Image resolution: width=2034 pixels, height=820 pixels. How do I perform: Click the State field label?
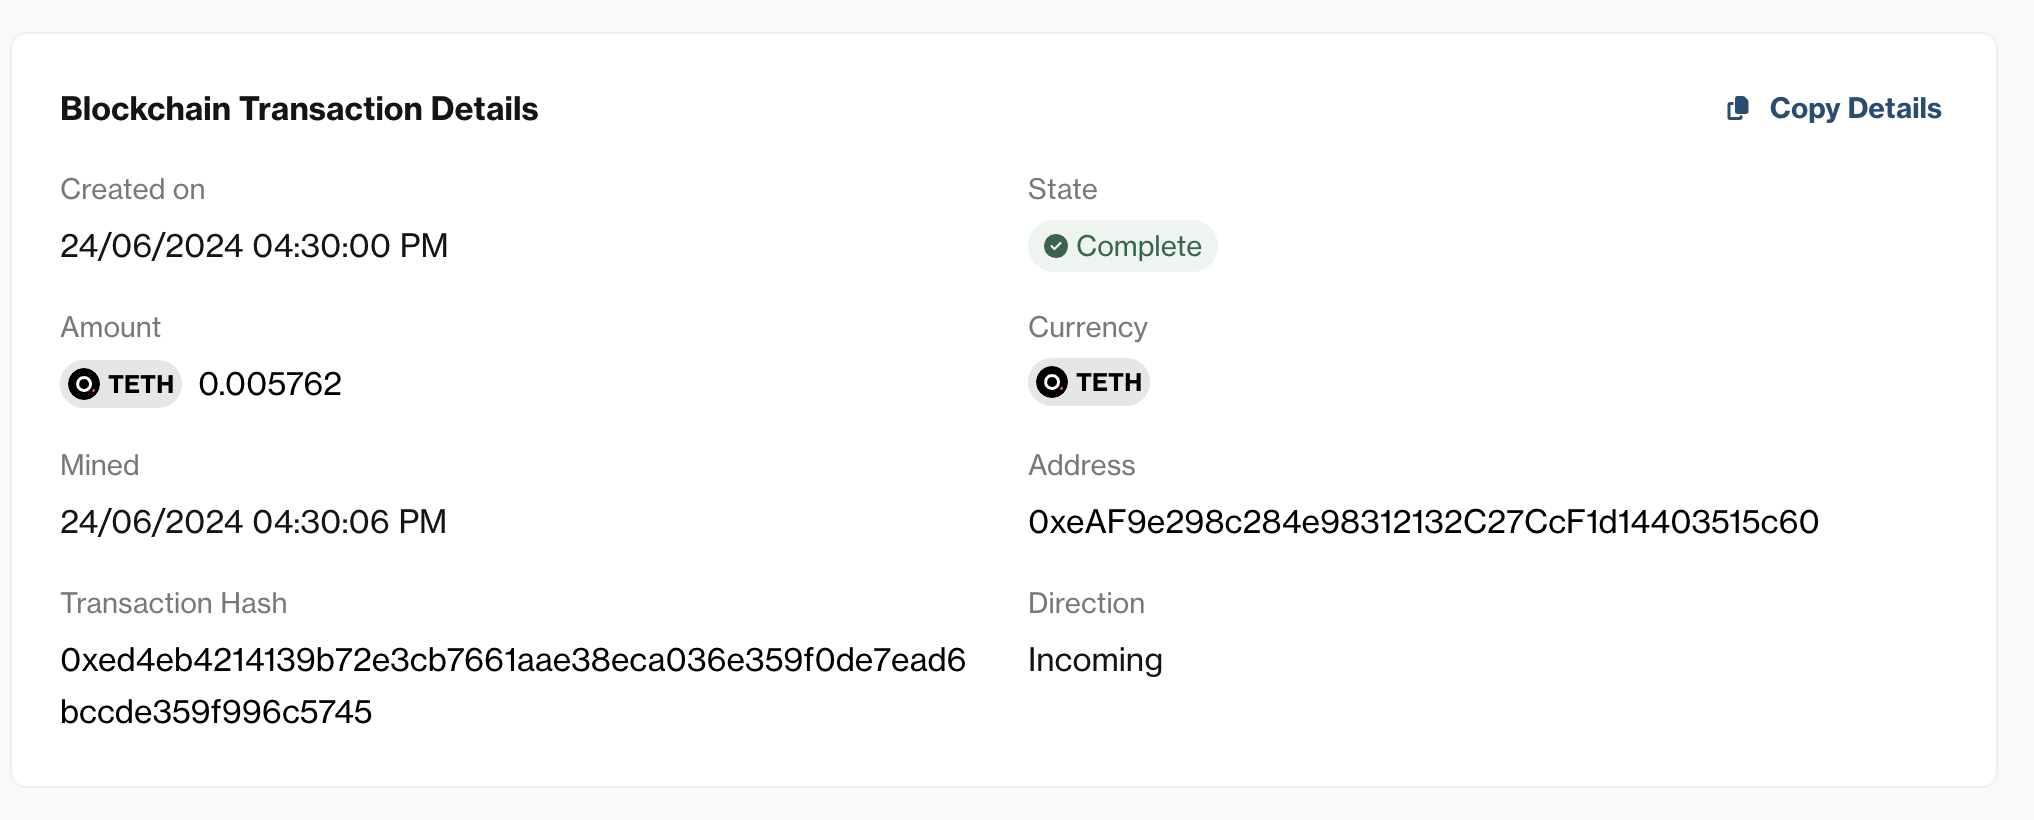(x=1063, y=189)
